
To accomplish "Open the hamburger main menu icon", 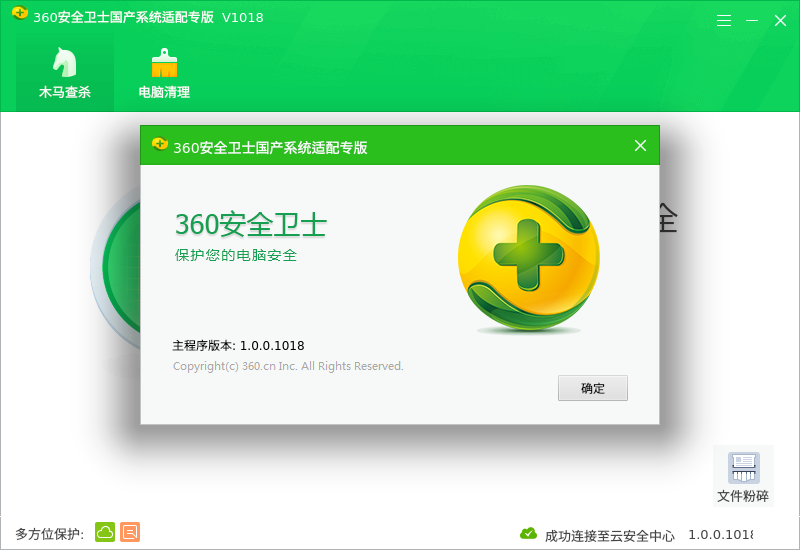I will (723, 20).
